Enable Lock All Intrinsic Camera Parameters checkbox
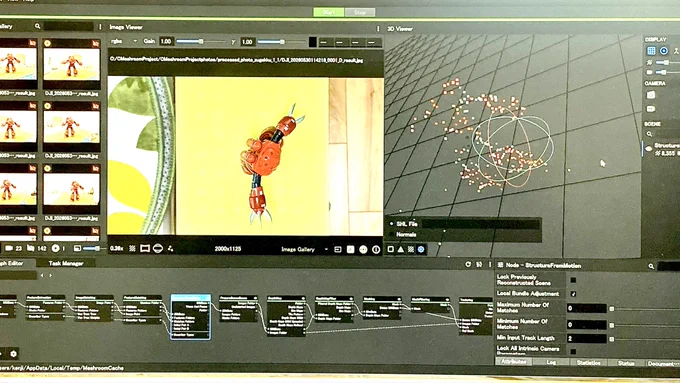The height and width of the screenshot is (383, 680). point(573,351)
